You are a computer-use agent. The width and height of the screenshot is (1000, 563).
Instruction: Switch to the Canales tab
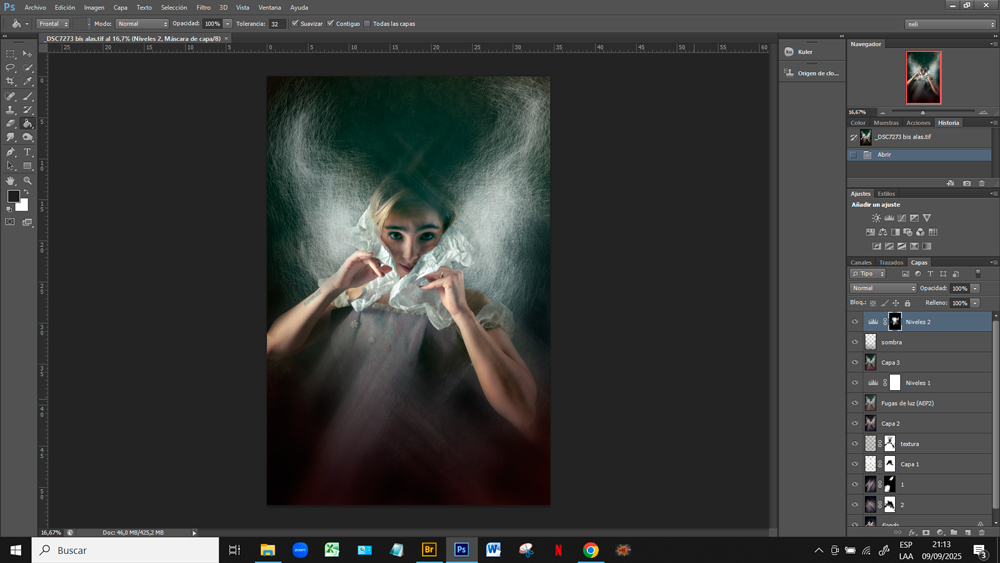[x=861, y=262]
